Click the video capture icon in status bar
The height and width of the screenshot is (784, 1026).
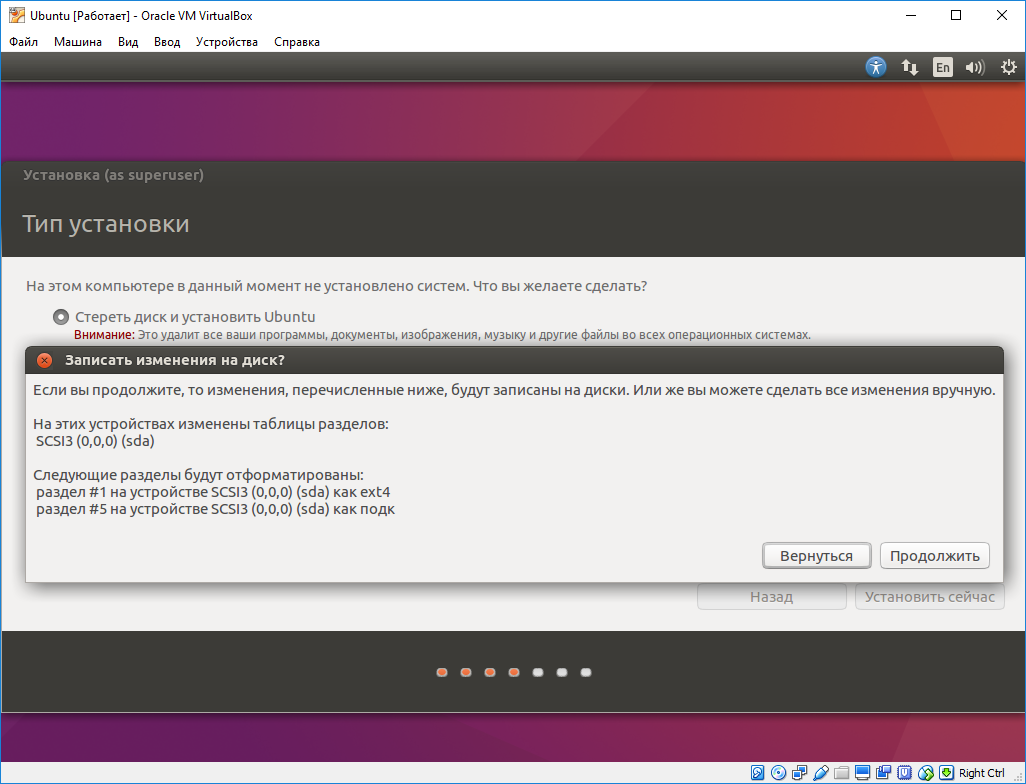[x=883, y=773]
